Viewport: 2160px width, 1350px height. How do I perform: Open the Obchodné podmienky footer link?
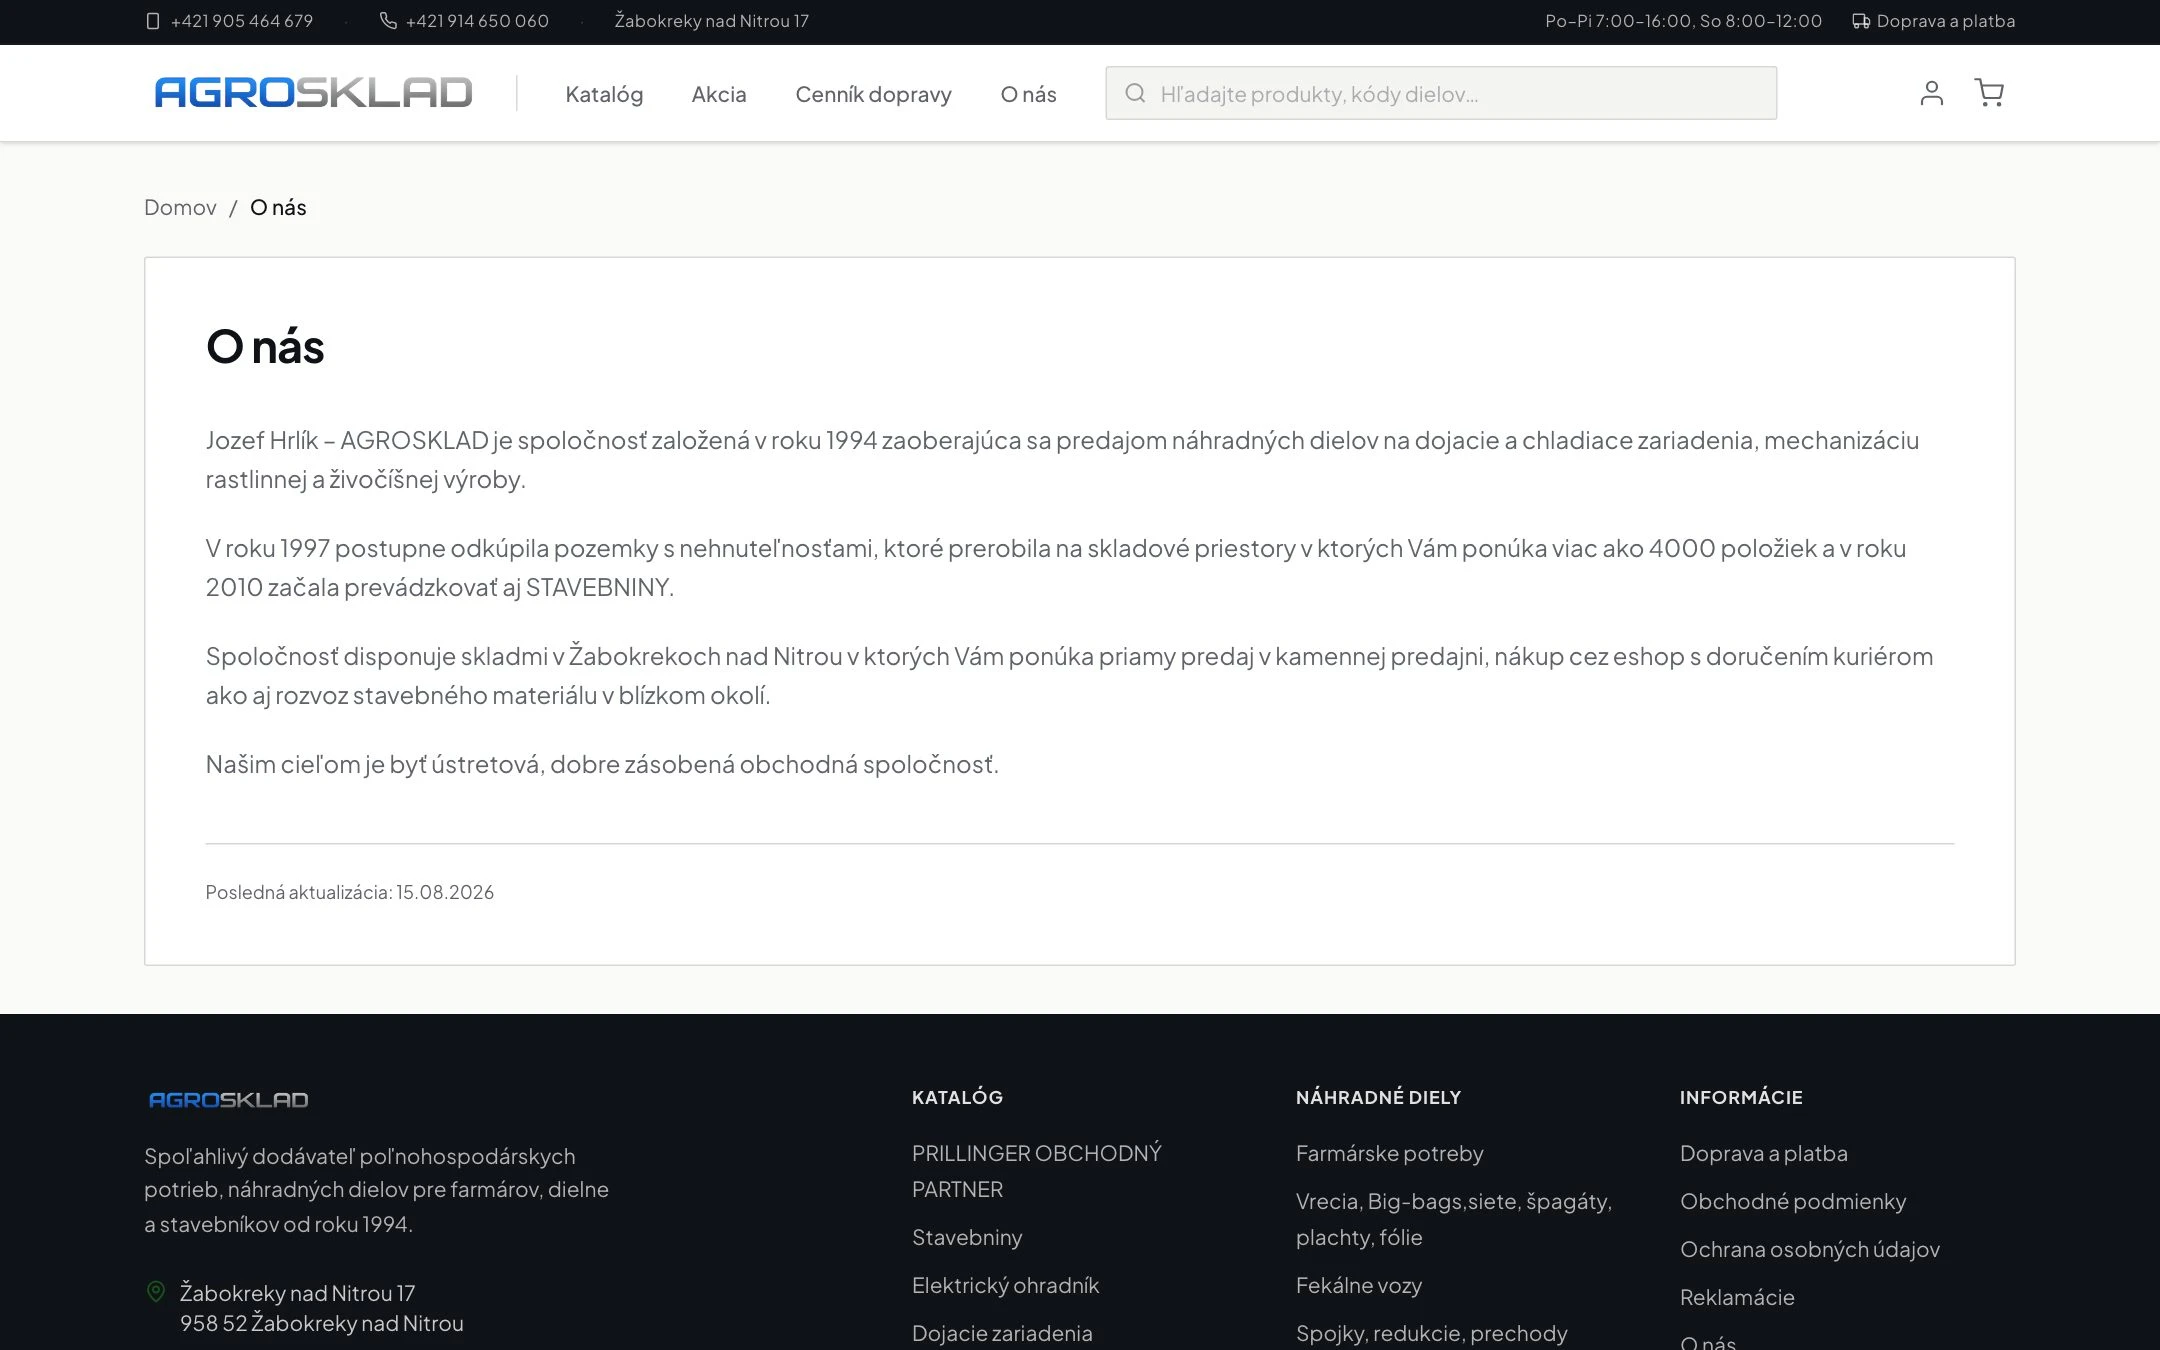1793,1201
